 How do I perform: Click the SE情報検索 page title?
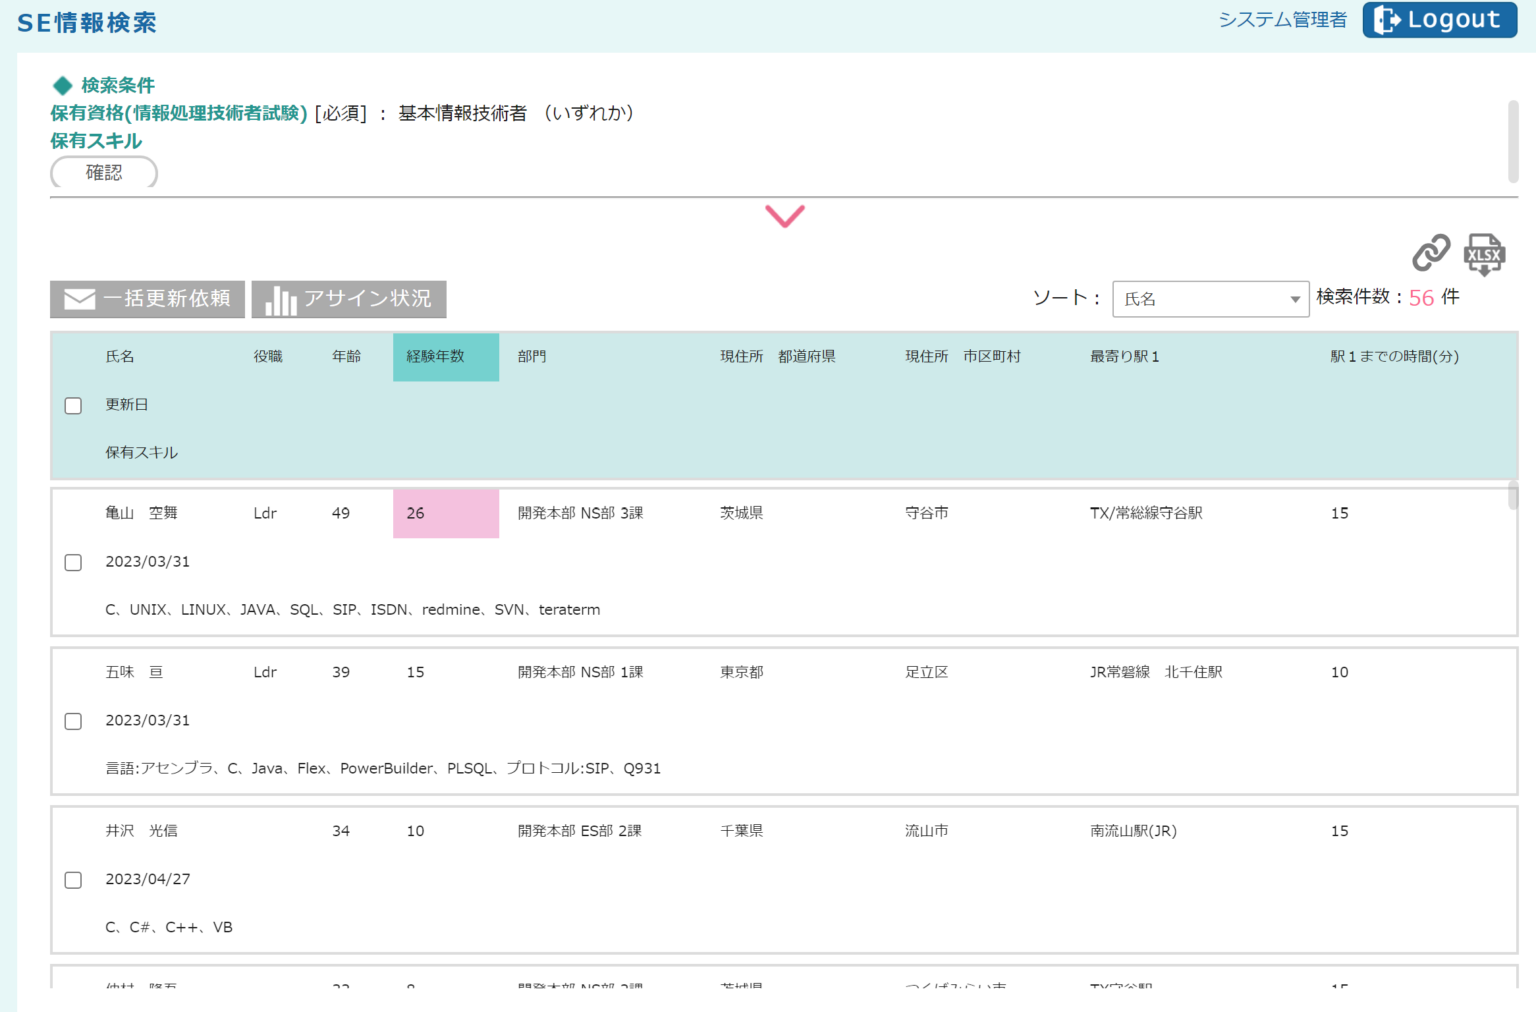click(x=87, y=23)
